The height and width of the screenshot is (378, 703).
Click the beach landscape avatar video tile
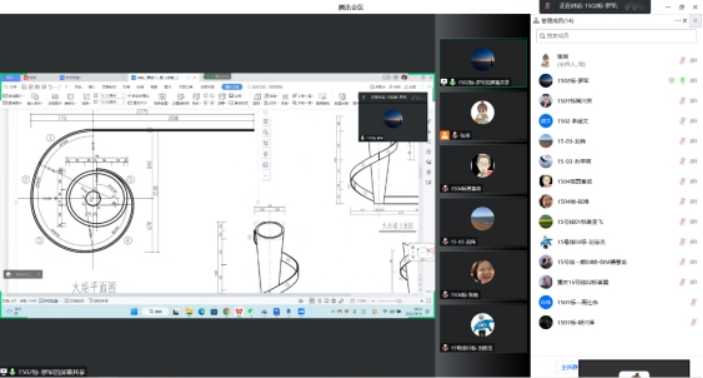pos(483,222)
